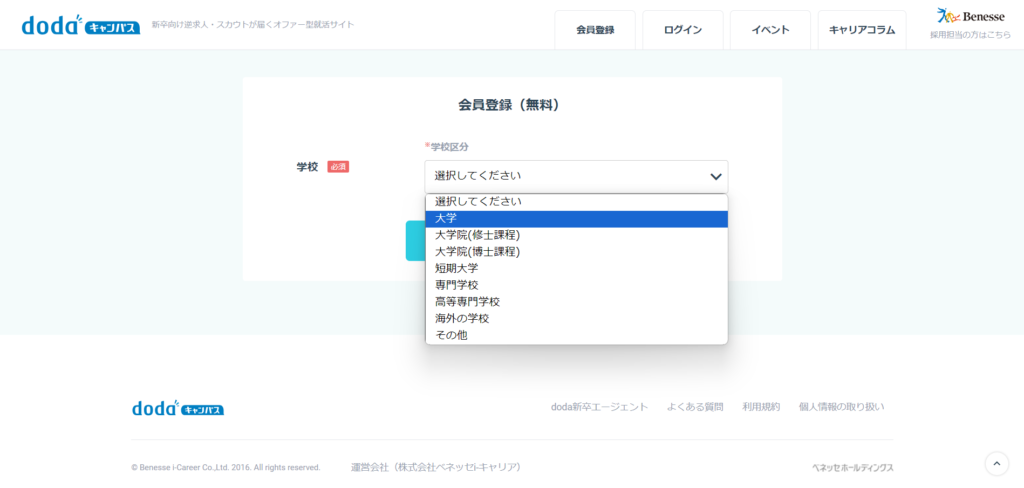
Task: Select 大学 from the dropdown list
Action: [x=576, y=218]
